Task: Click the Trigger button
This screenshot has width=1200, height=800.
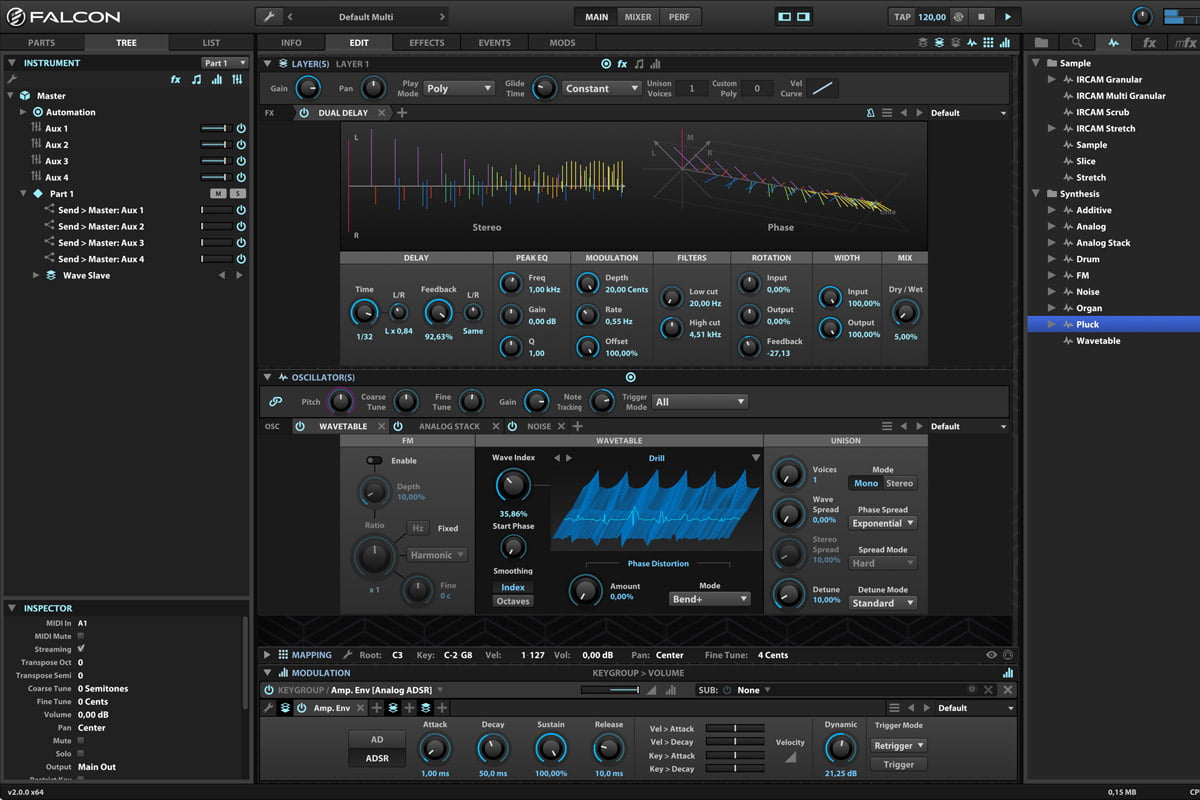Action: click(x=898, y=764)
